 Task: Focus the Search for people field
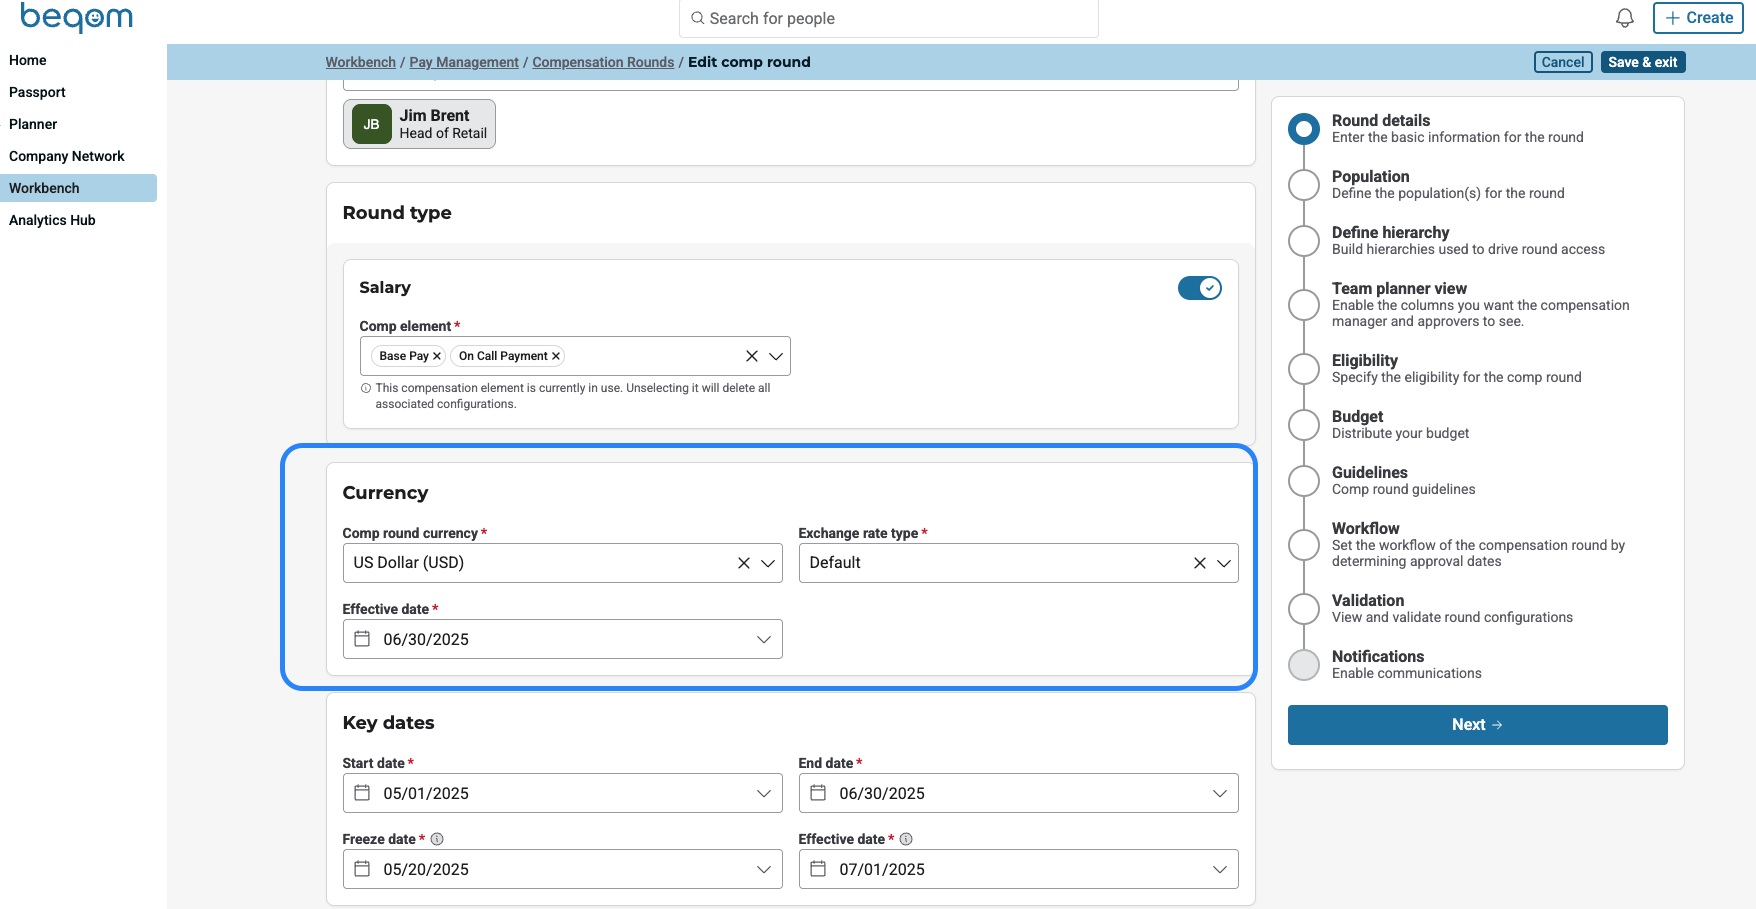click(x=888, y=18)
